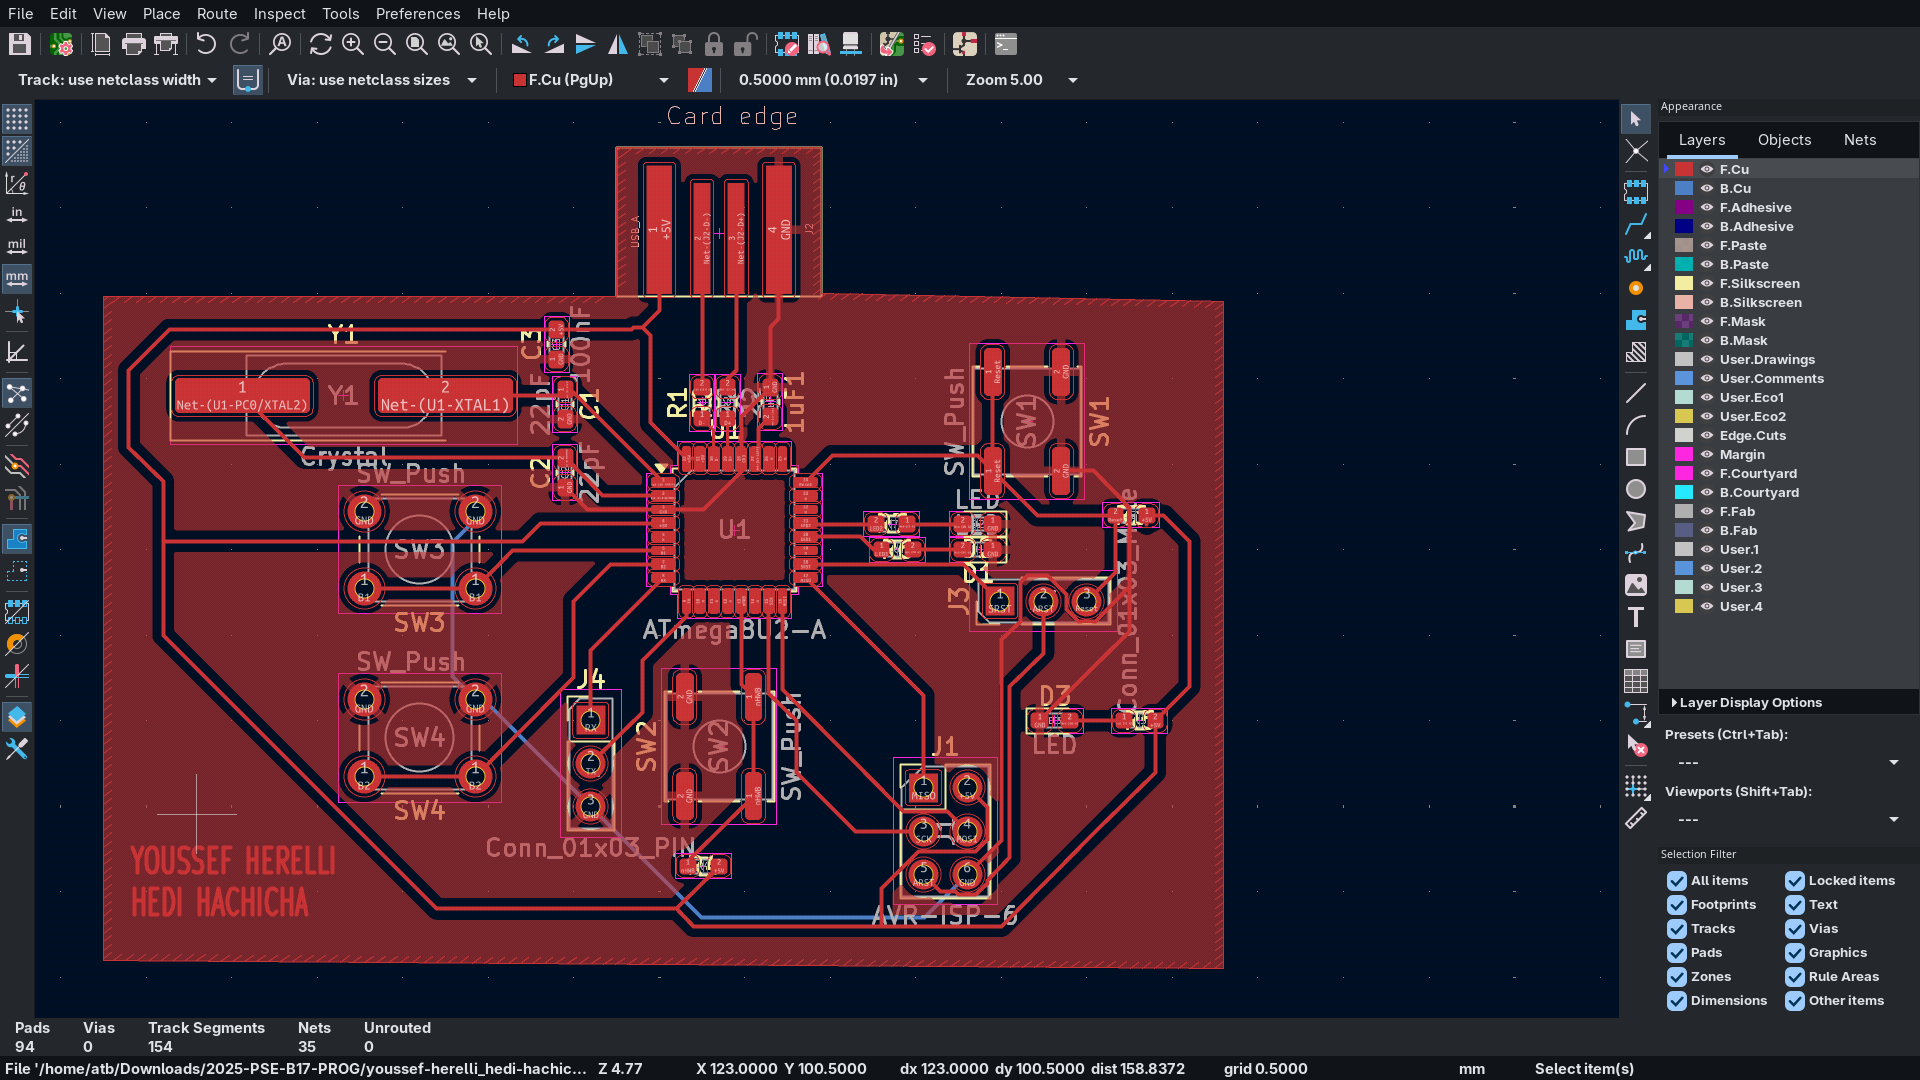Open the Inspect menu
The height and width of the screenshot is (1080, 1920).
click(279, 13)
